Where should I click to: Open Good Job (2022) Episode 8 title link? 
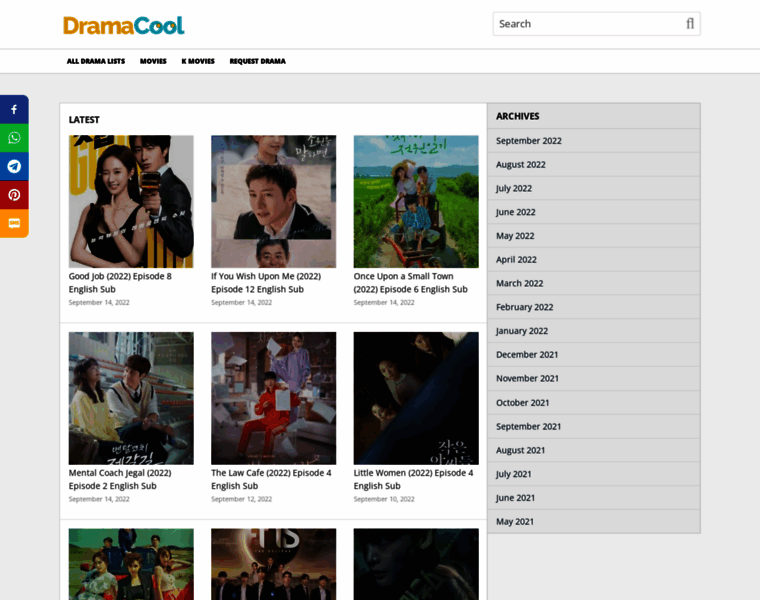[x=120, y=283]
